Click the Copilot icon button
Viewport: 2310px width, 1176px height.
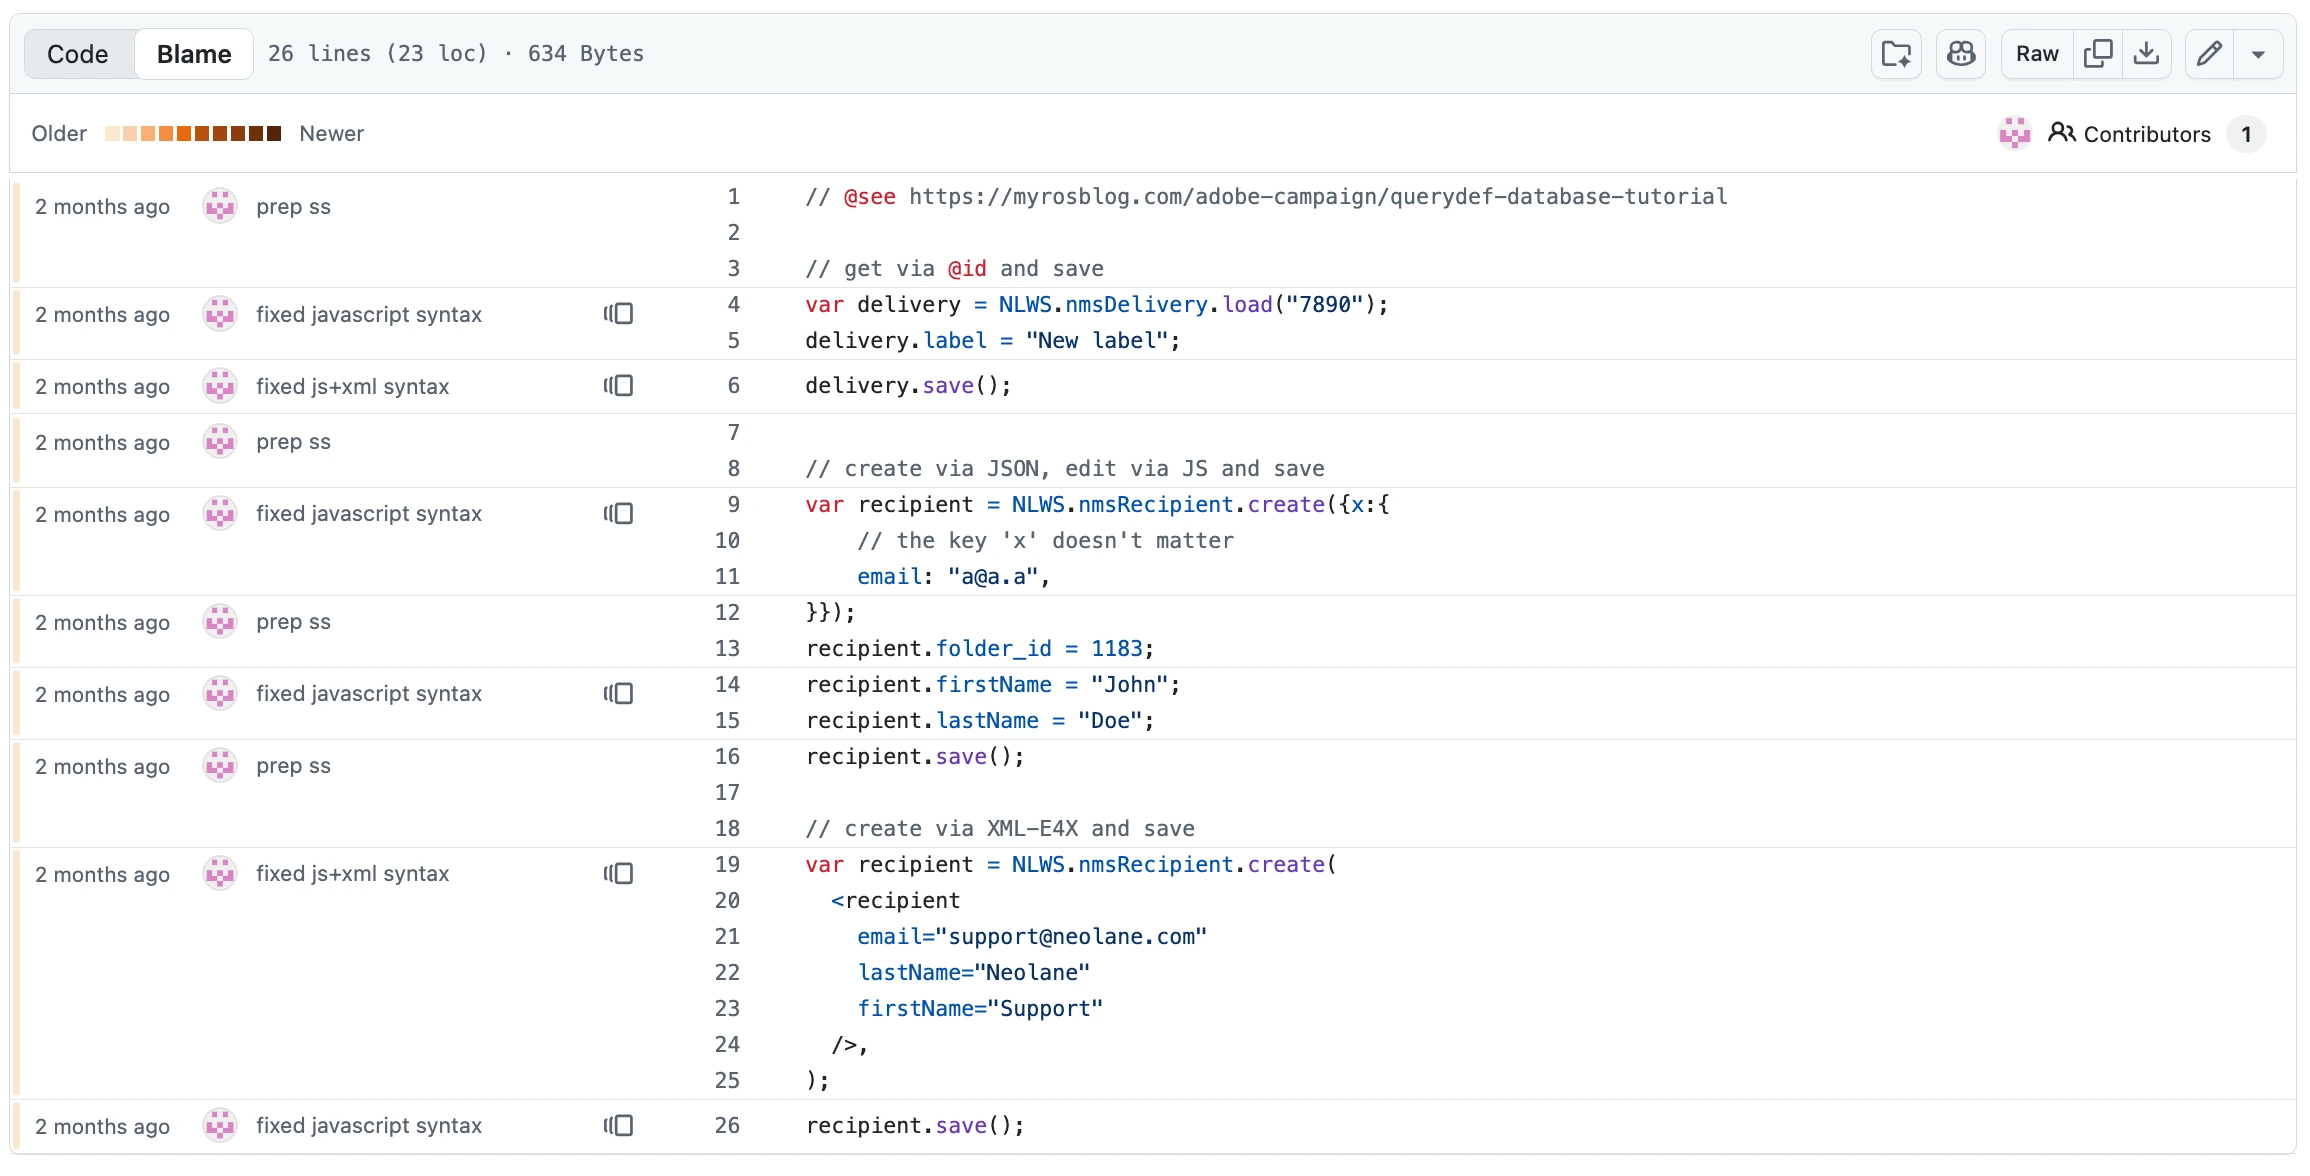(1961, 54)
